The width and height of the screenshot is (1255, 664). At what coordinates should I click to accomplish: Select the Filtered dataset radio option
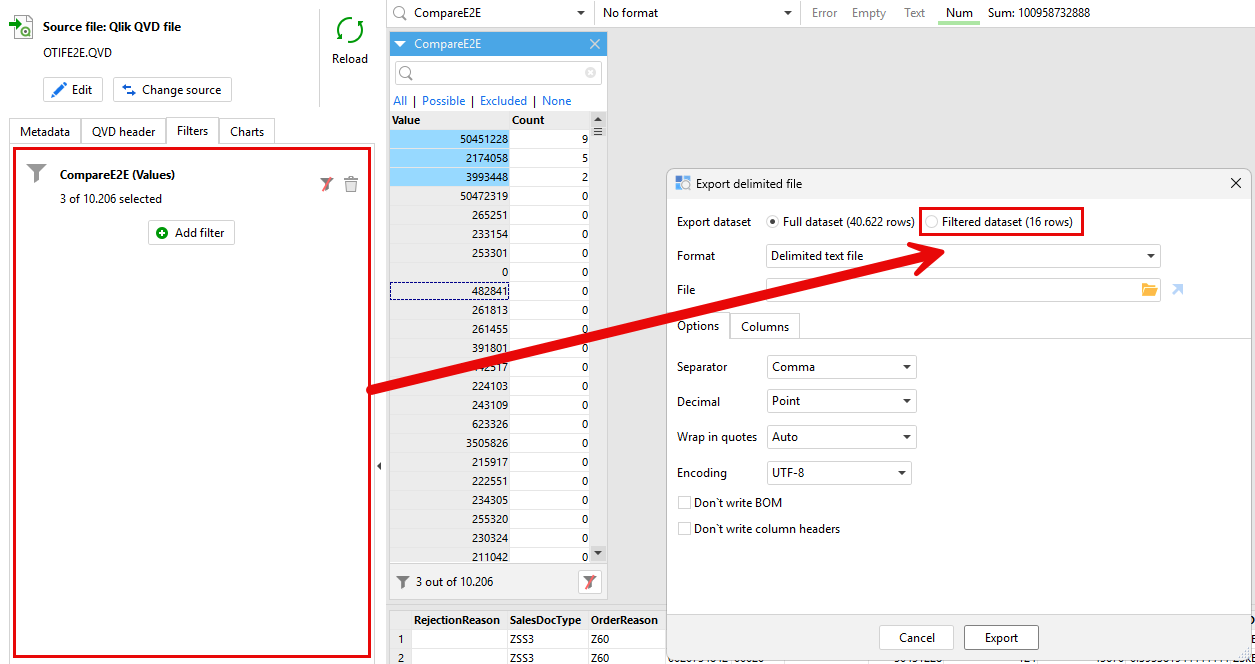[933, 222]
